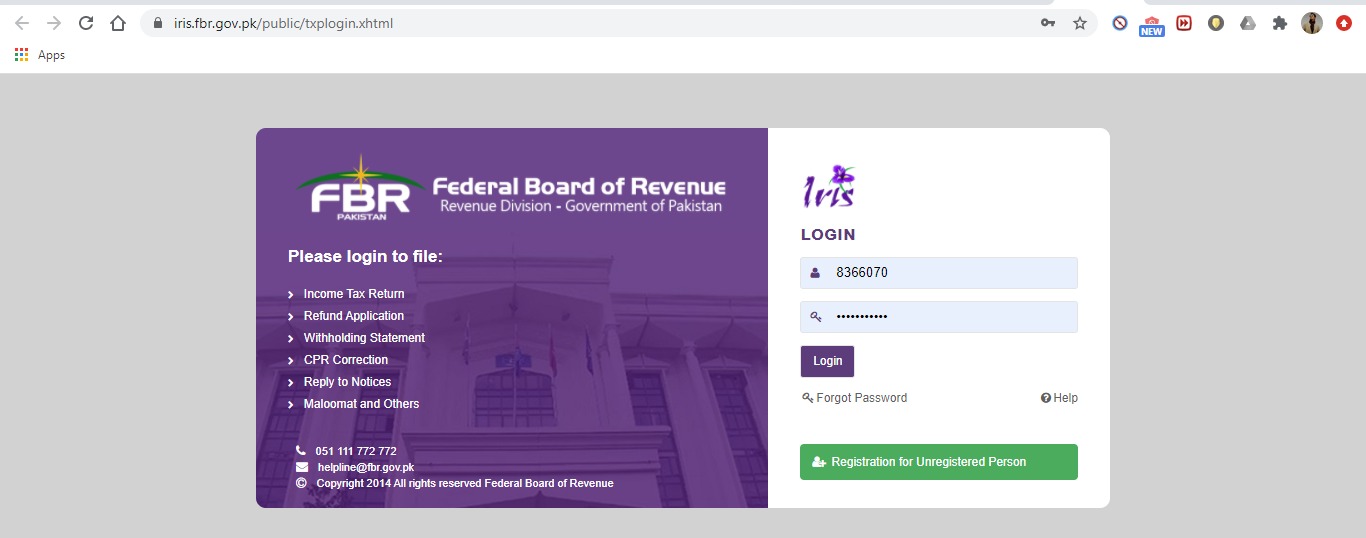The height and width of the screenshot is (538, 1366).
Task: Open the Forgot Password link
Action: point(854,398)
